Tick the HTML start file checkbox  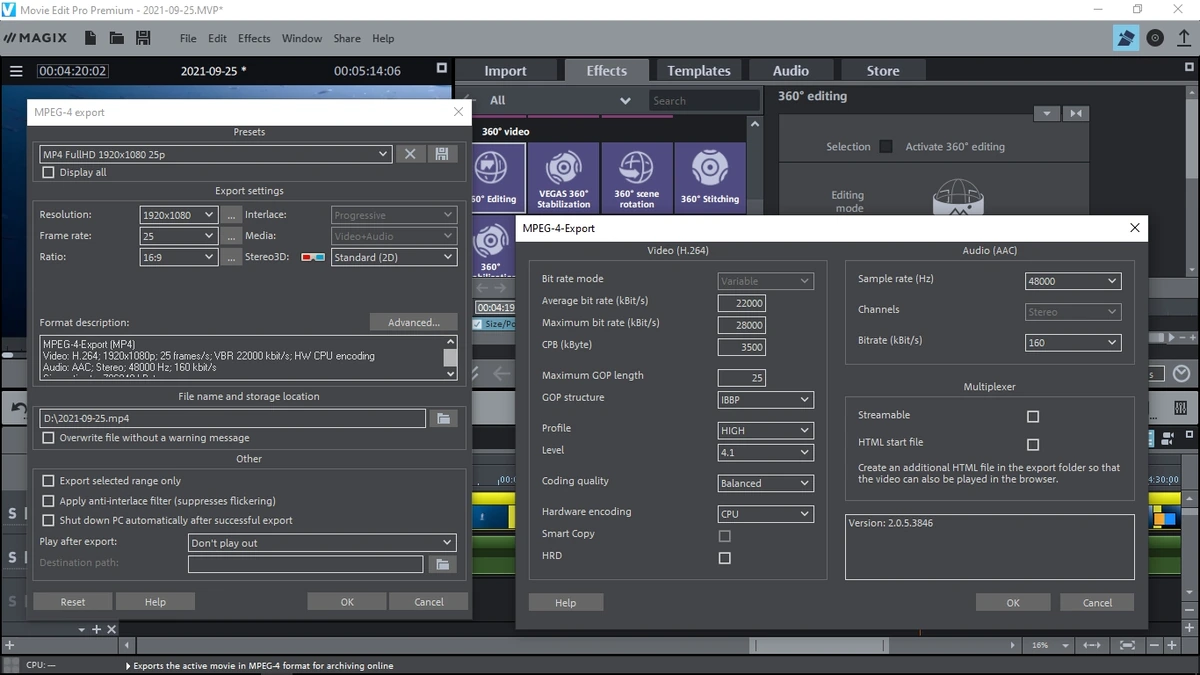[x=1033, y=444]
